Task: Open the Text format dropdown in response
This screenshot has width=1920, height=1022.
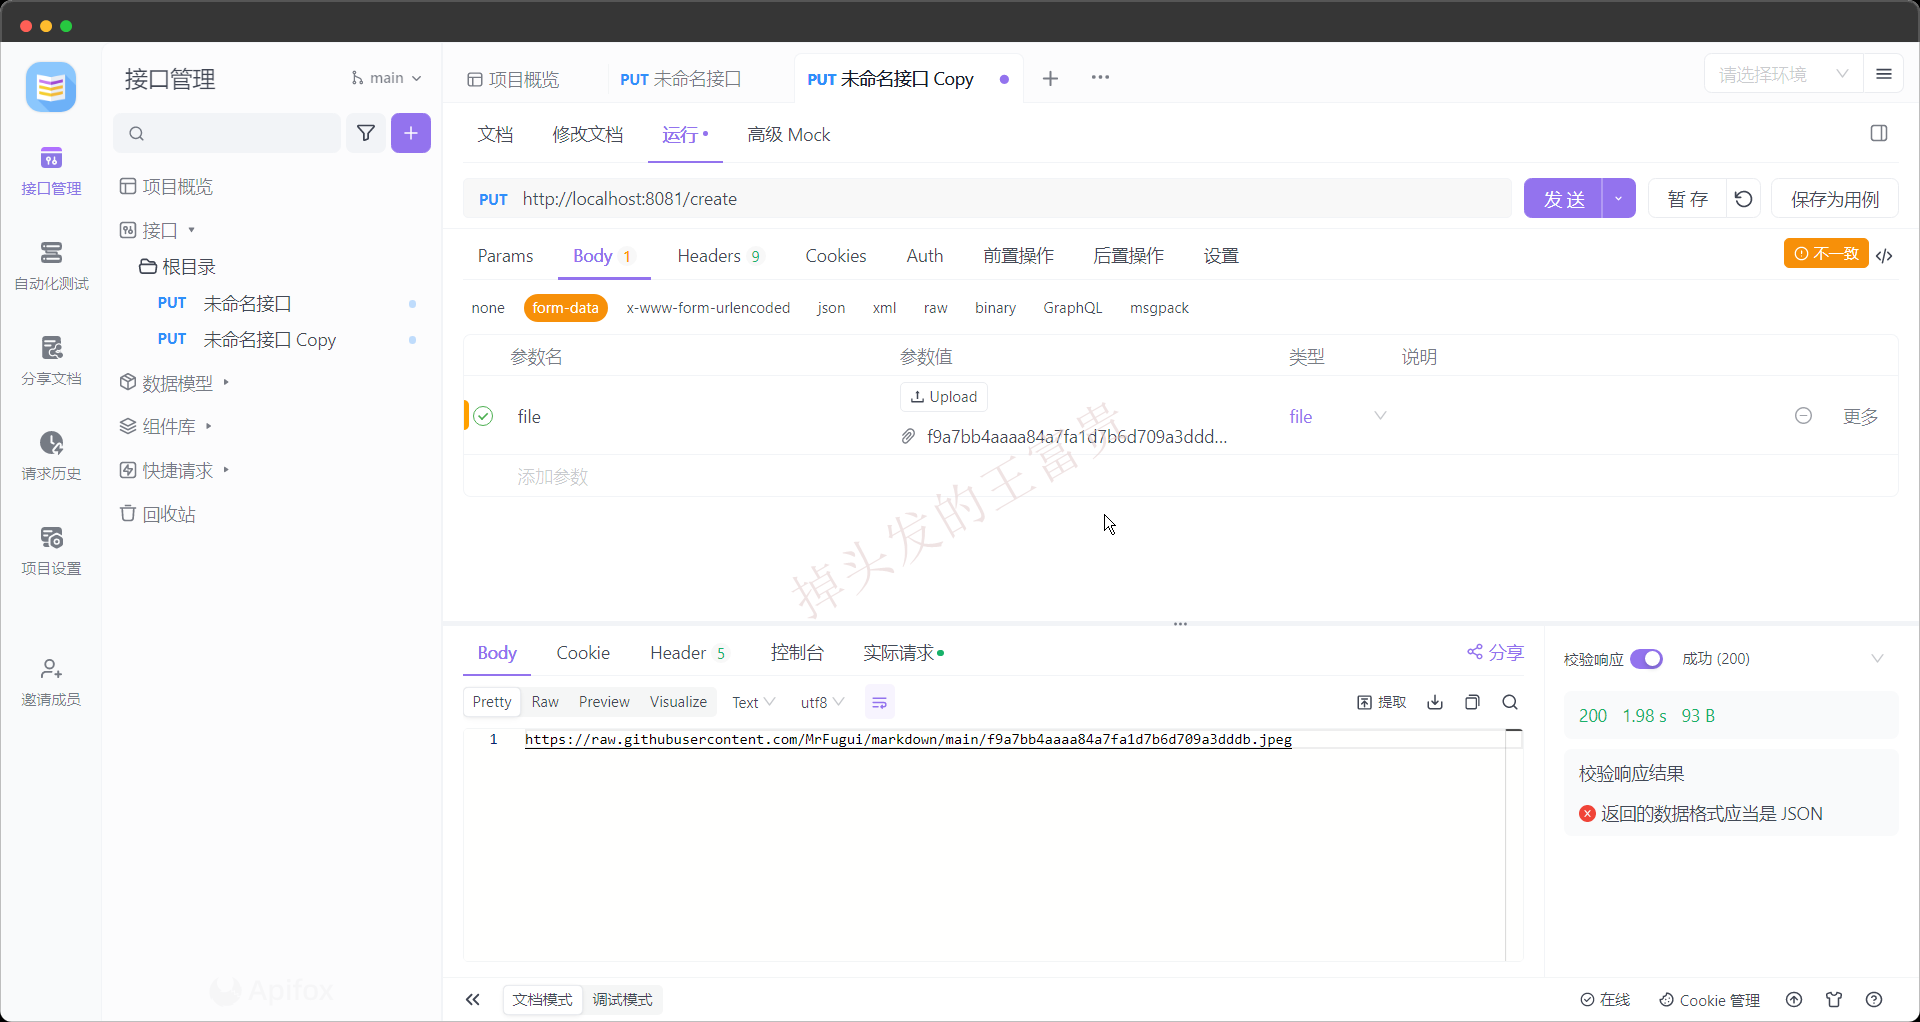Action: tap(753, 703)
